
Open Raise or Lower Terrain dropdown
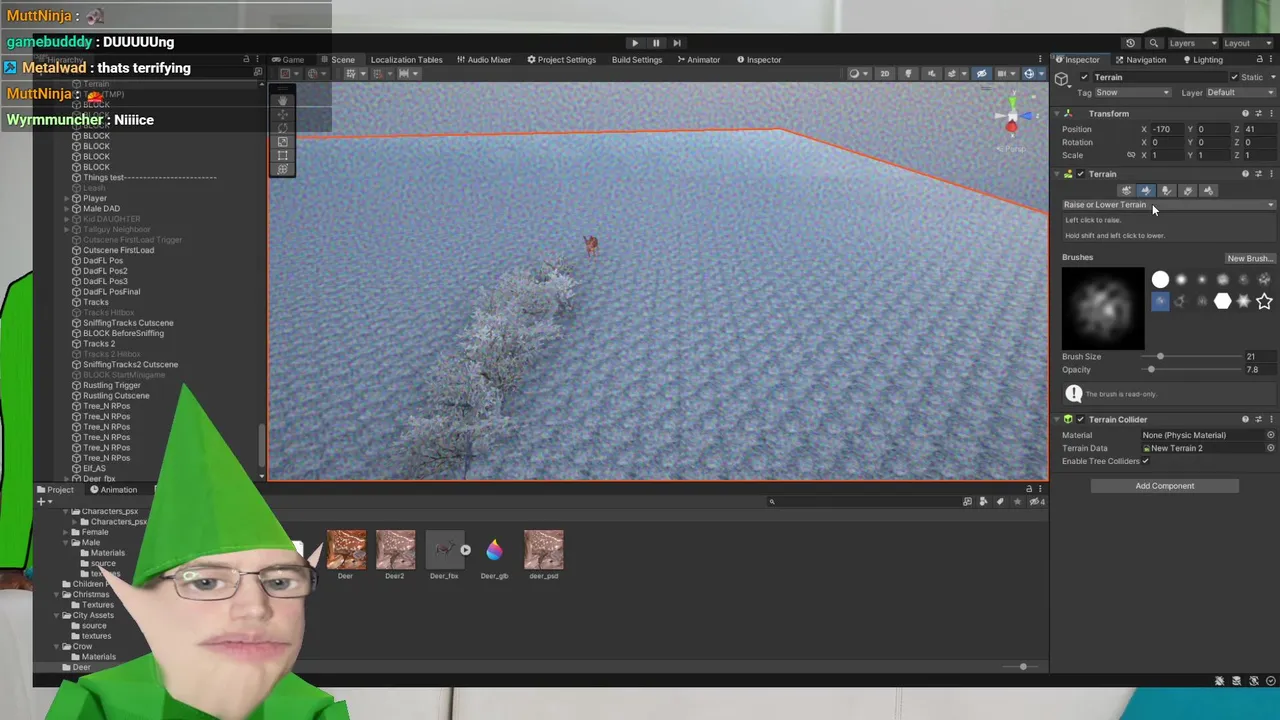(x=1169, y=205)
